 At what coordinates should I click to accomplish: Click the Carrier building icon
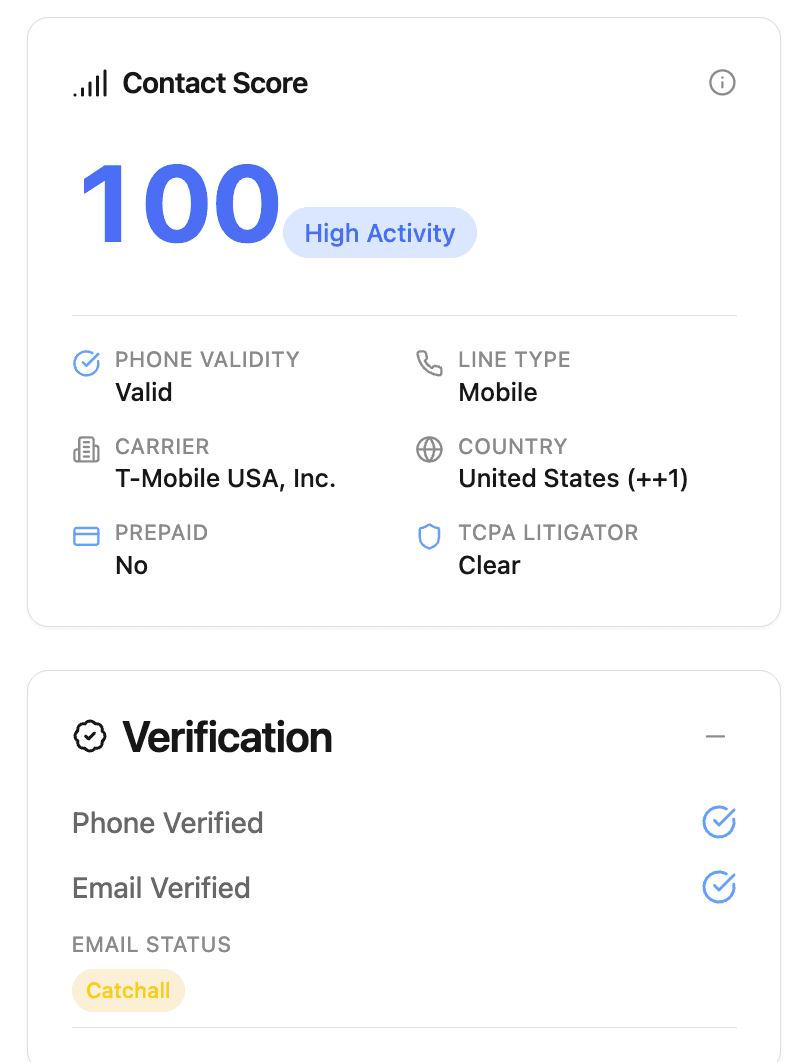87,450
